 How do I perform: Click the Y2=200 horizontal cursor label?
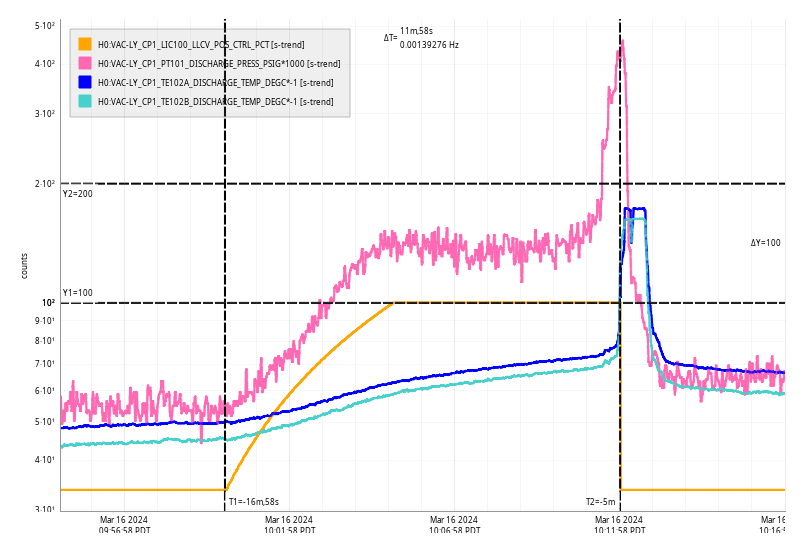click(78, 193)
